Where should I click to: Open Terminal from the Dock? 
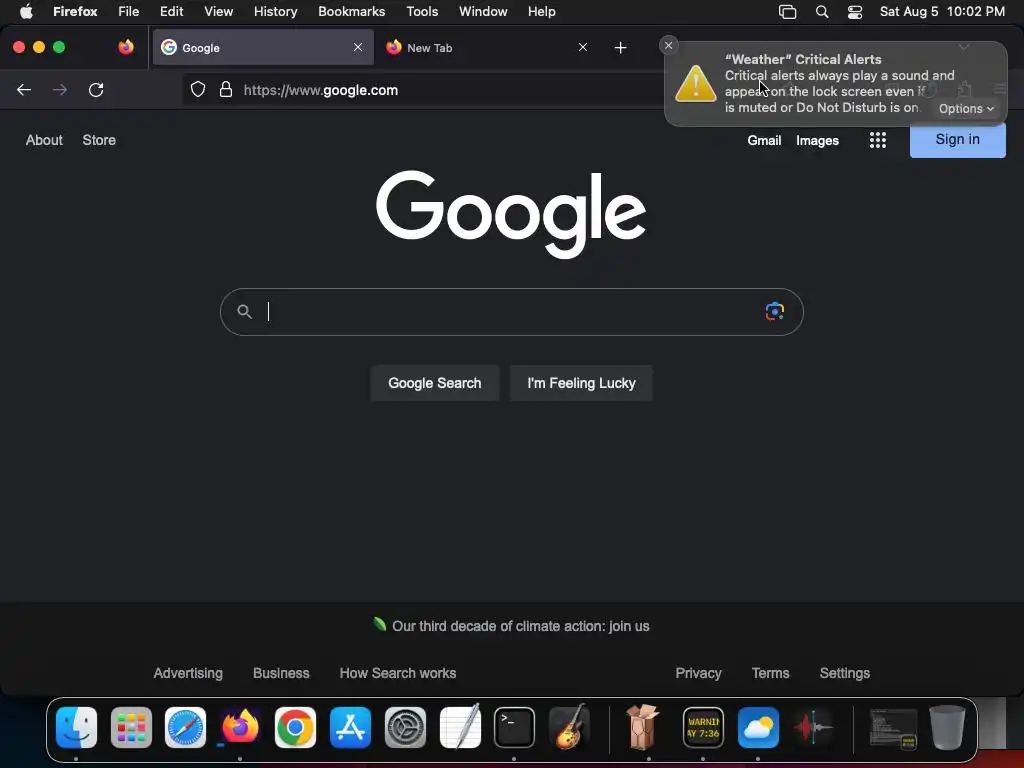pos(515,727)
